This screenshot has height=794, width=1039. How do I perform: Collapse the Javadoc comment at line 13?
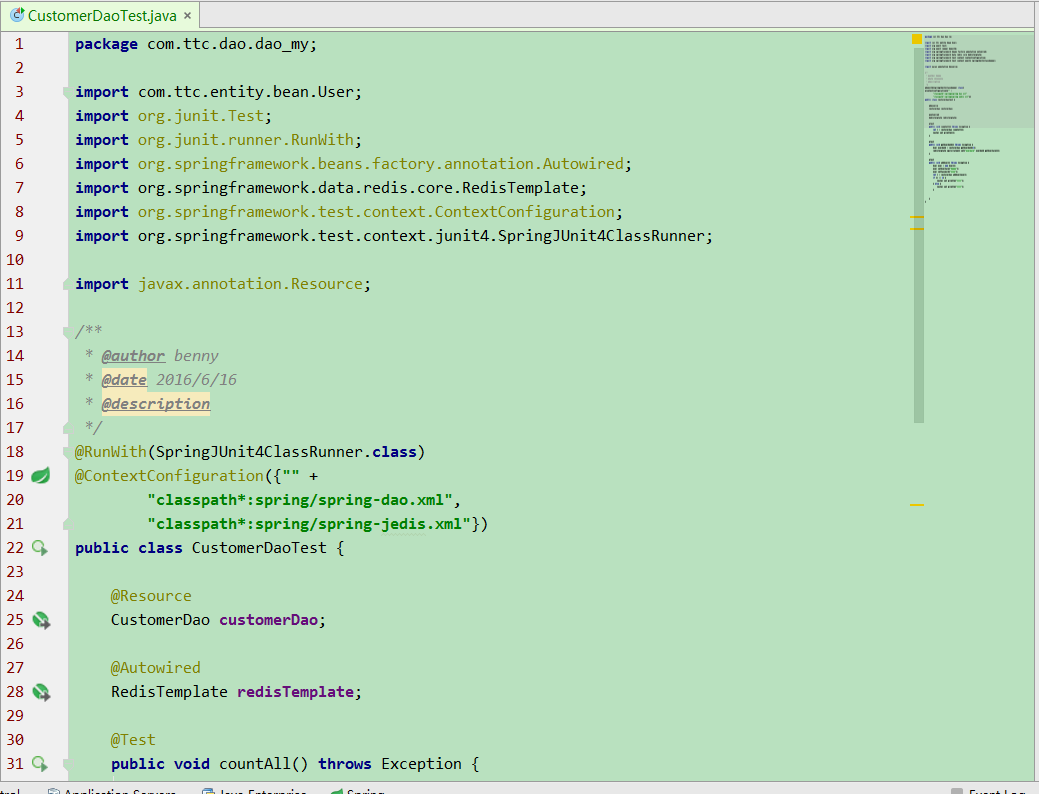point(66,331)
